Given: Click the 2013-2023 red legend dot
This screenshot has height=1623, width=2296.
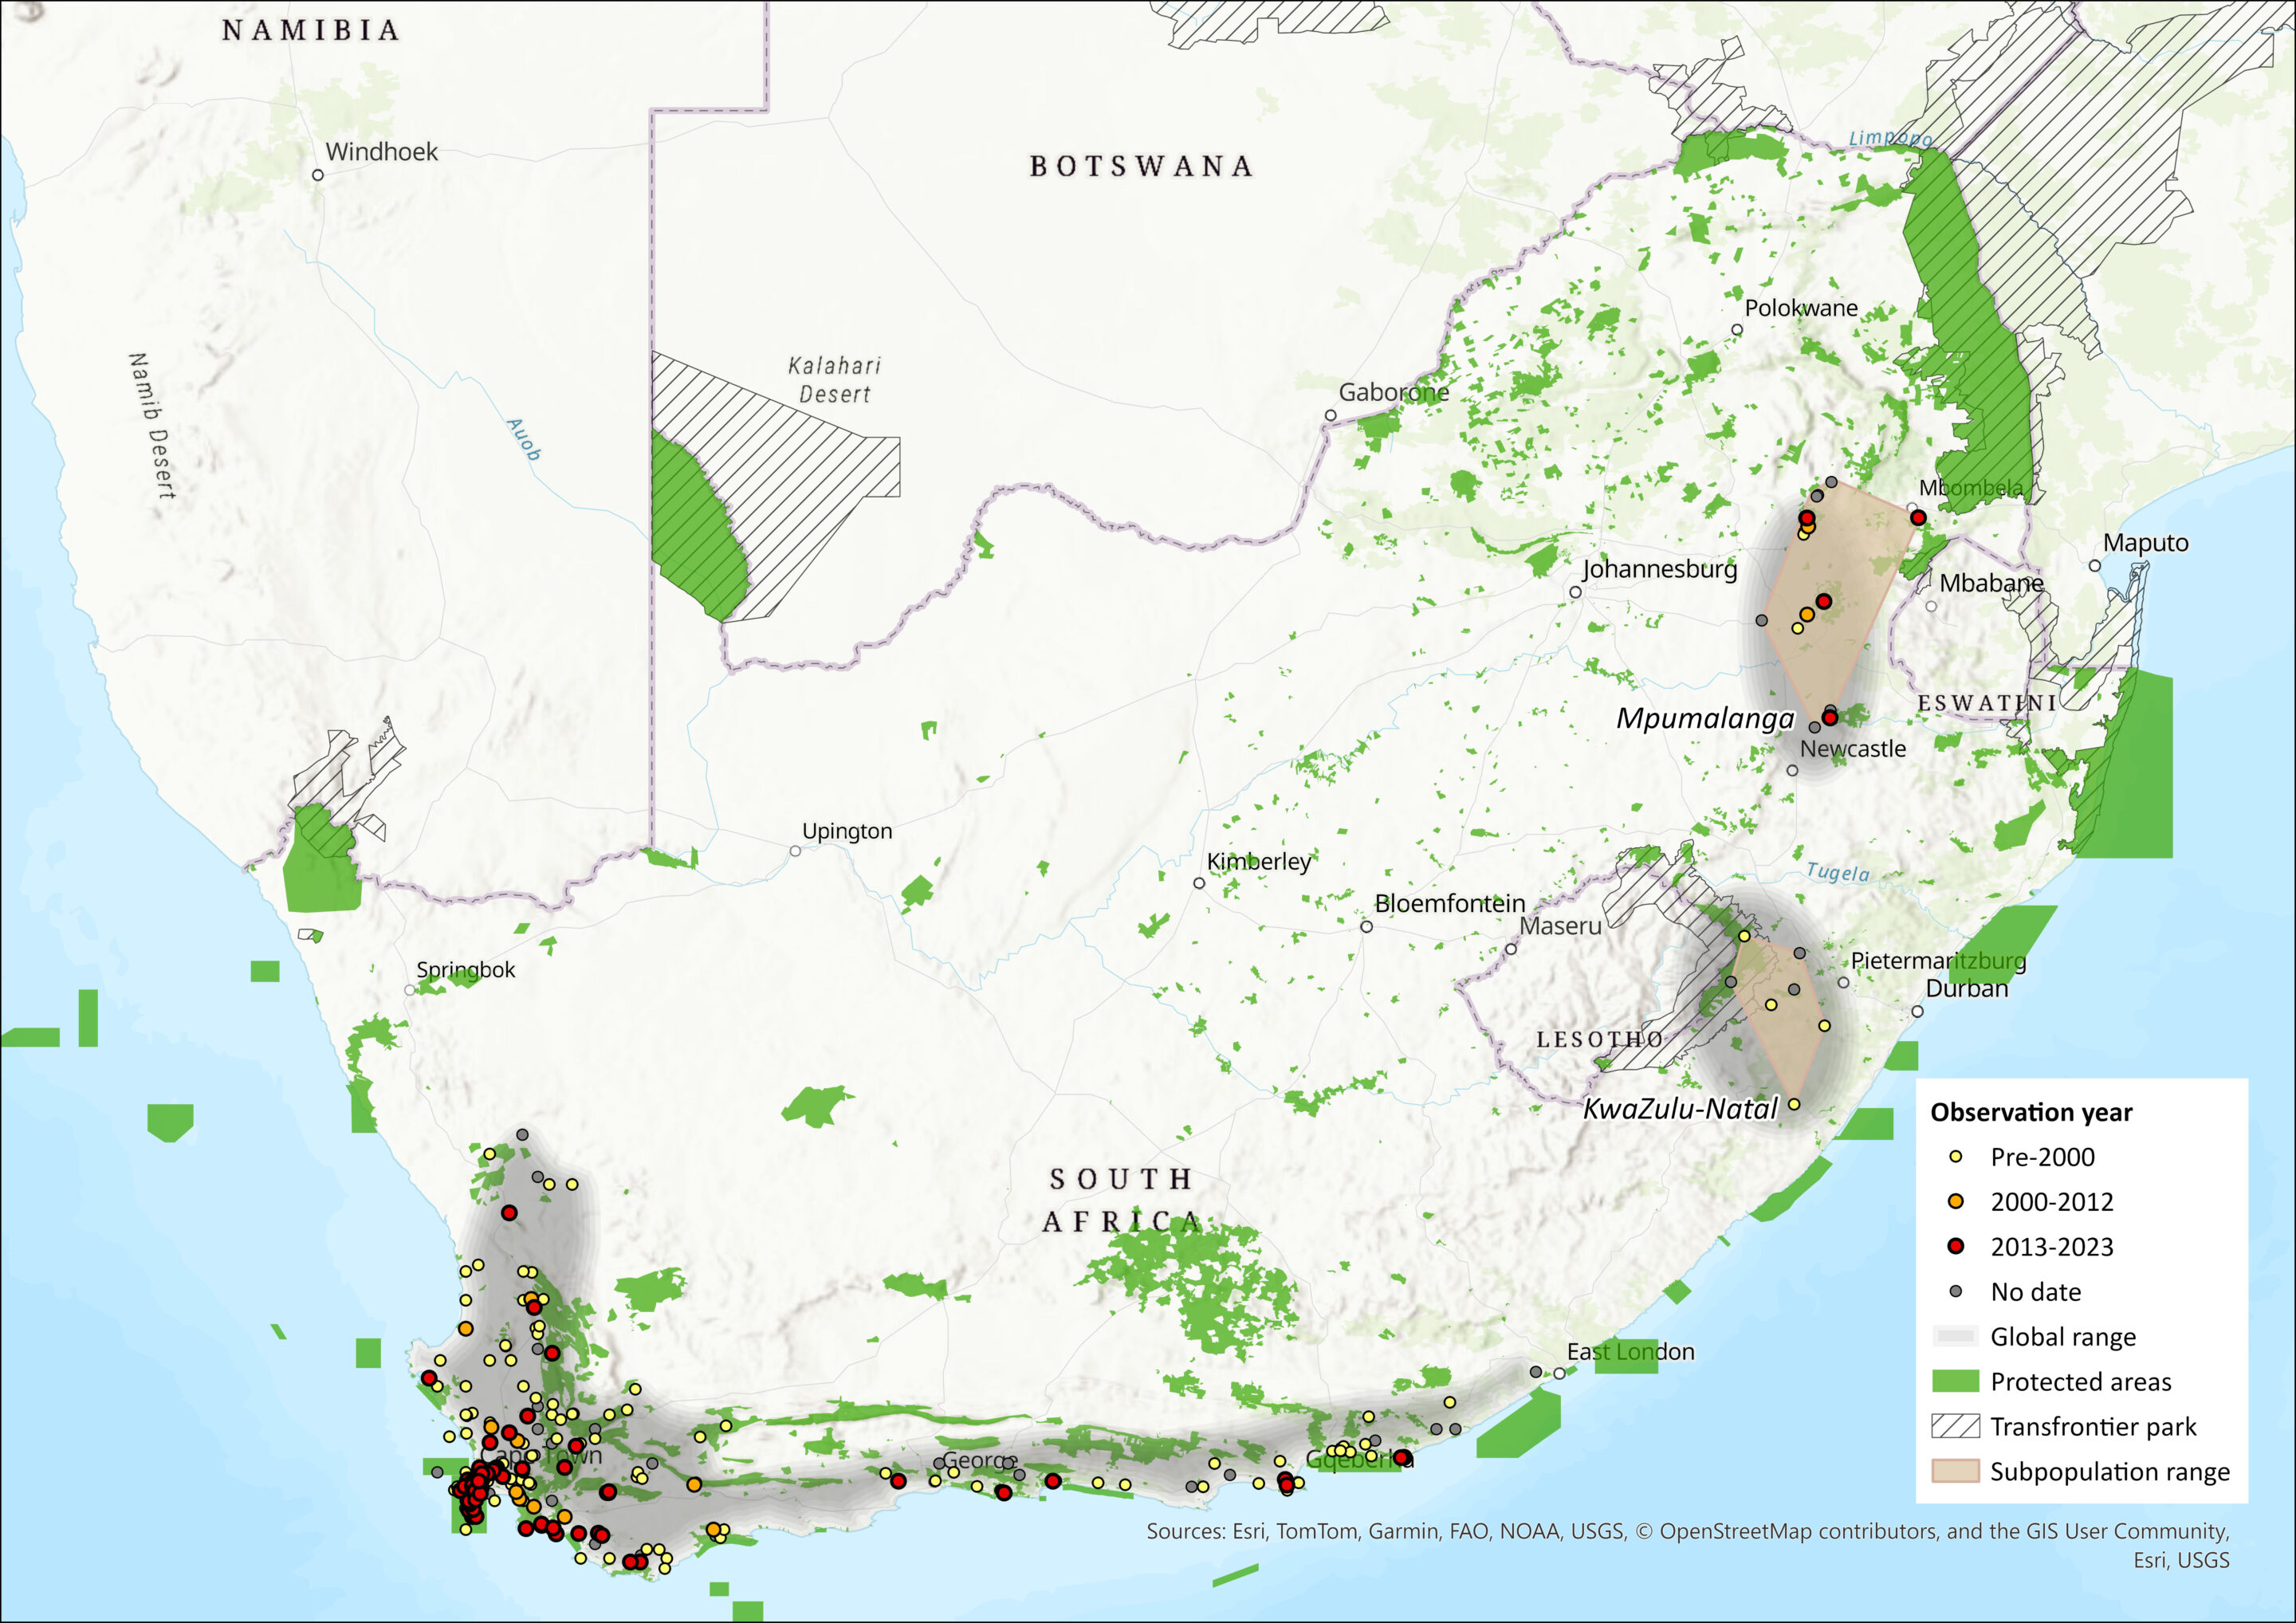Looking at the screenshot, I should 1956,1246.
